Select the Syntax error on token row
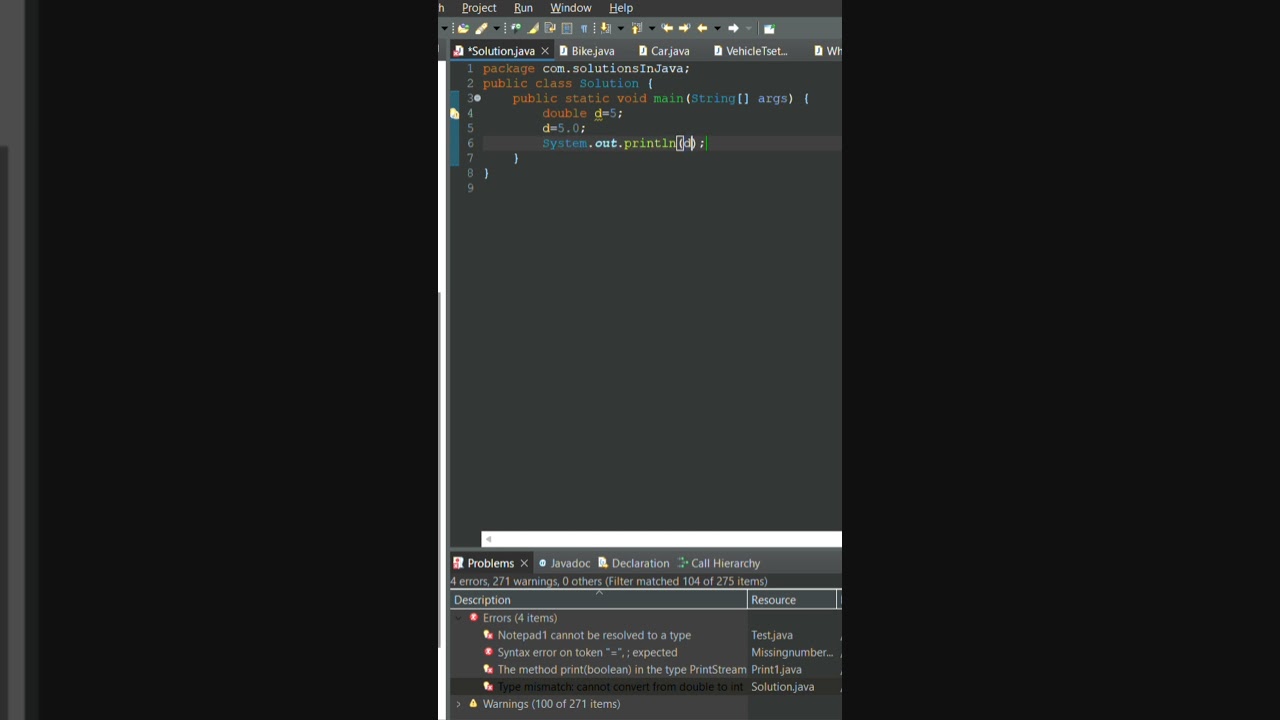This screenshot has height=720, width=1280. point(587,652)
